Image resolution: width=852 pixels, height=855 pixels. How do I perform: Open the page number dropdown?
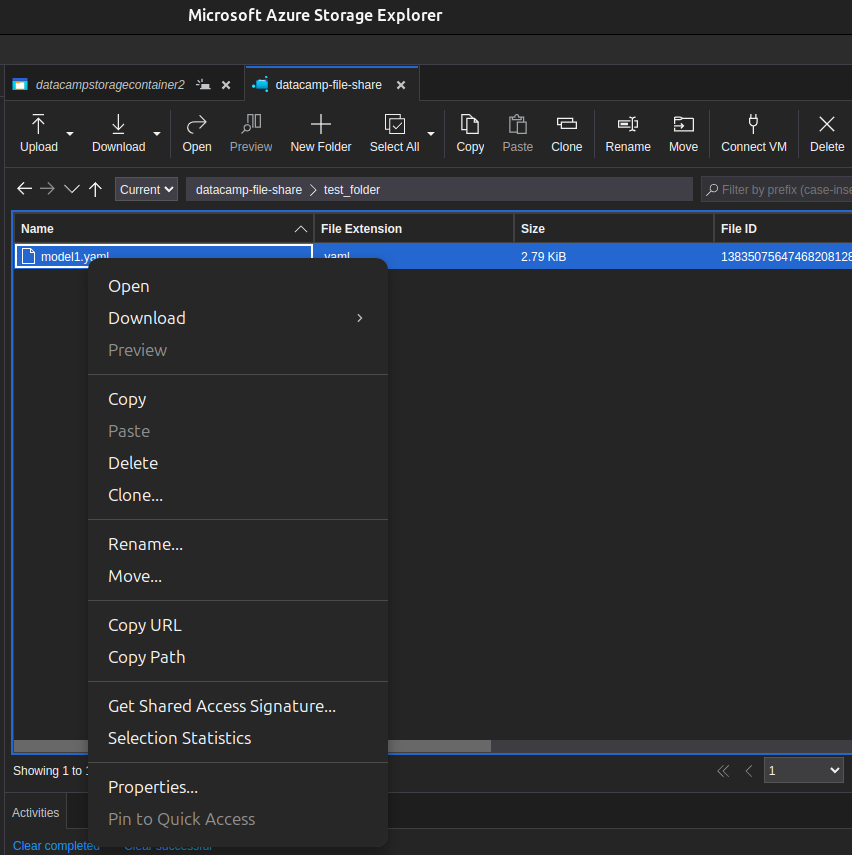(x=803, y=771)
